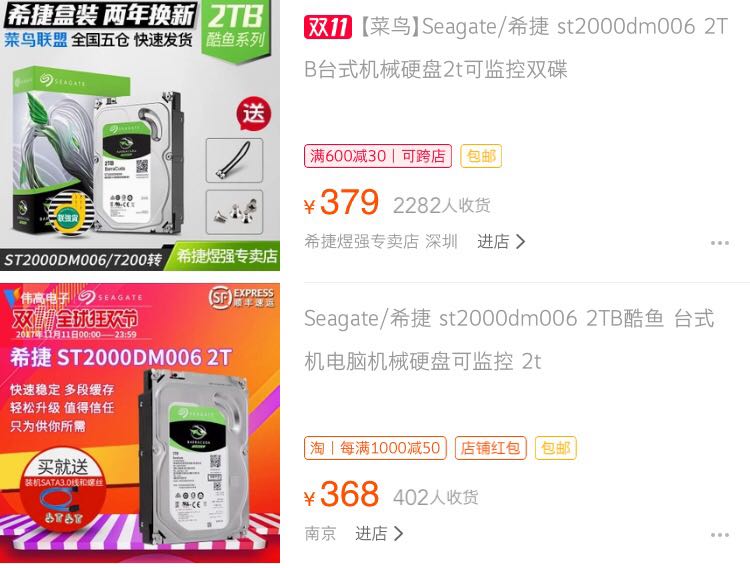
Task: Open the more-options dots on the 379 yuan listing
Action: (719, 243)
